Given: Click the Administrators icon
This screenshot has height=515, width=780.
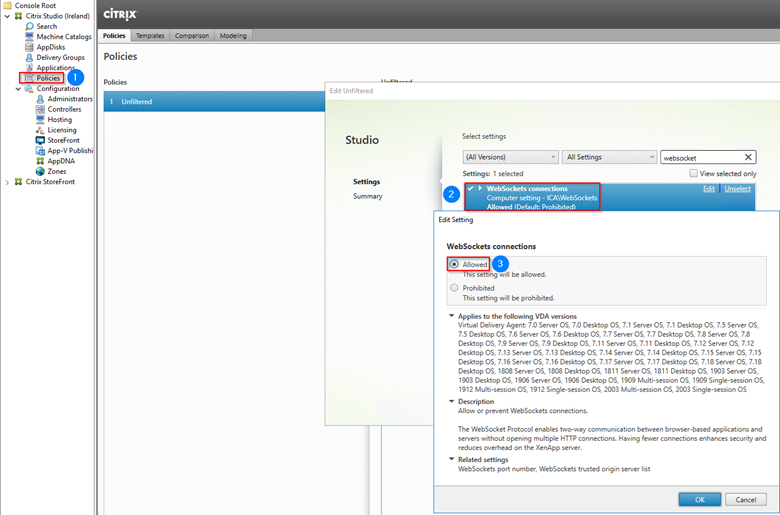Looking at the screenshot, I should click(x=40, y=99).
